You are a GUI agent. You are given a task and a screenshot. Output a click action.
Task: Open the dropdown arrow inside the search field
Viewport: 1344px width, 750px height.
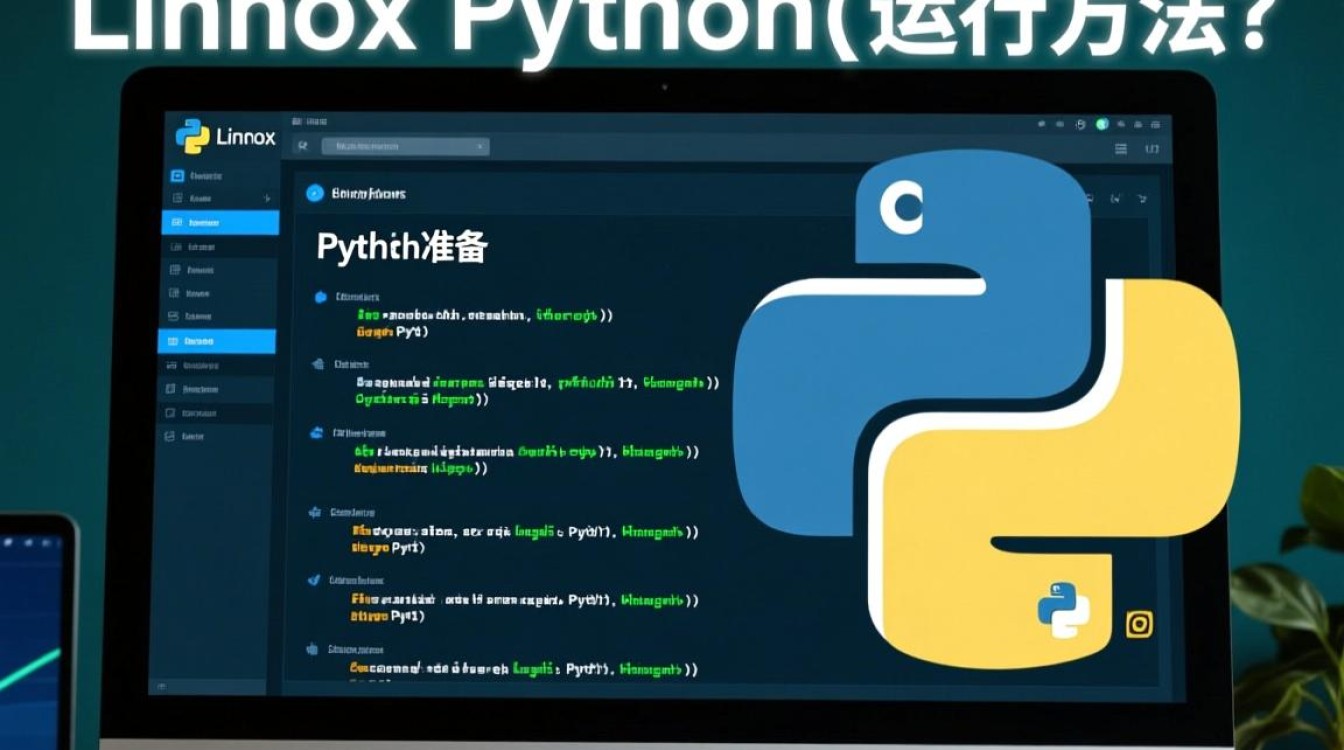click(479, 146)
